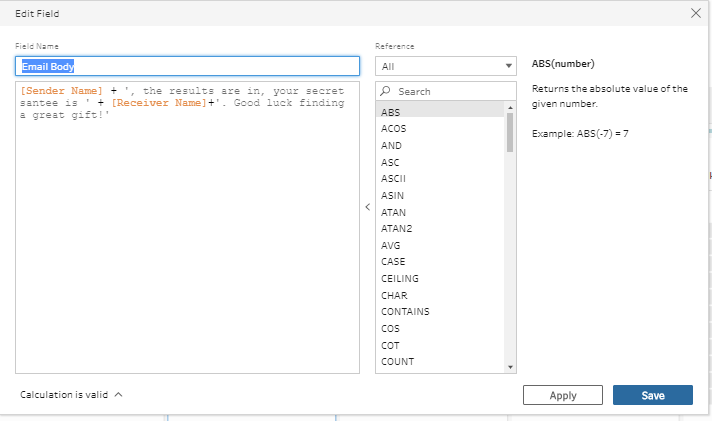Collapse the reference panel with the chevron

click(367, 207)
